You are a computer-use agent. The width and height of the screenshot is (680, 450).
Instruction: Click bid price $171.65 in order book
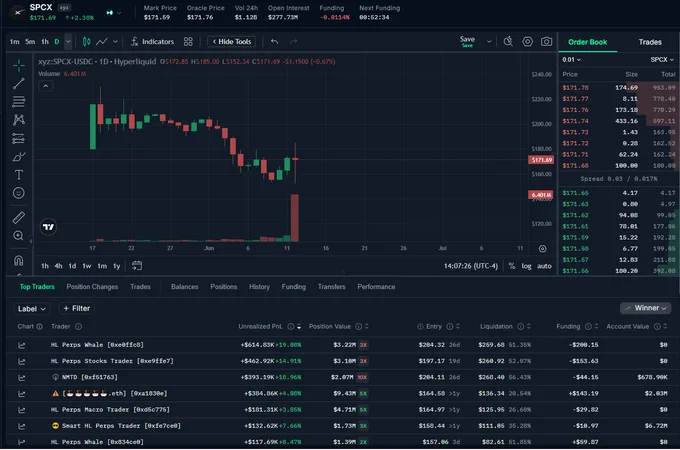(575, 193)
